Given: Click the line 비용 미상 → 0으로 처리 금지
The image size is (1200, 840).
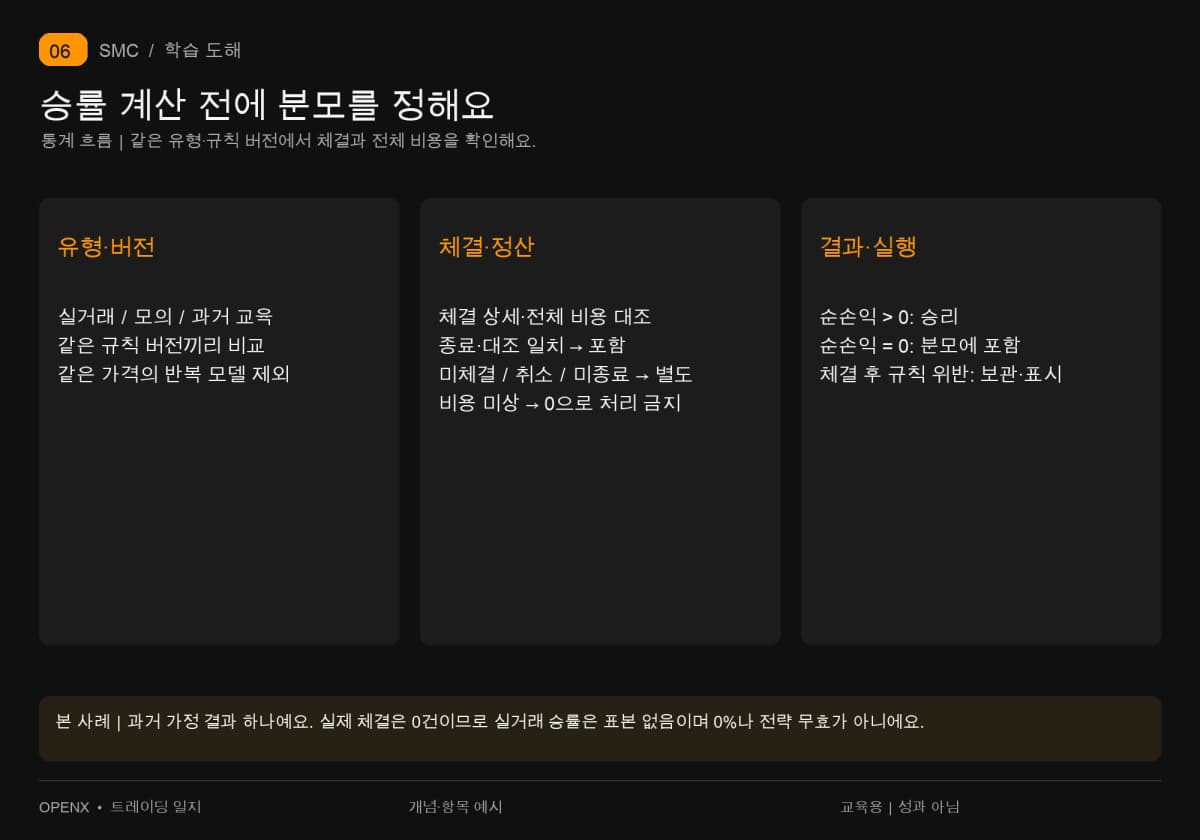Looking at the screenshot, I should [x=560, y=403].
